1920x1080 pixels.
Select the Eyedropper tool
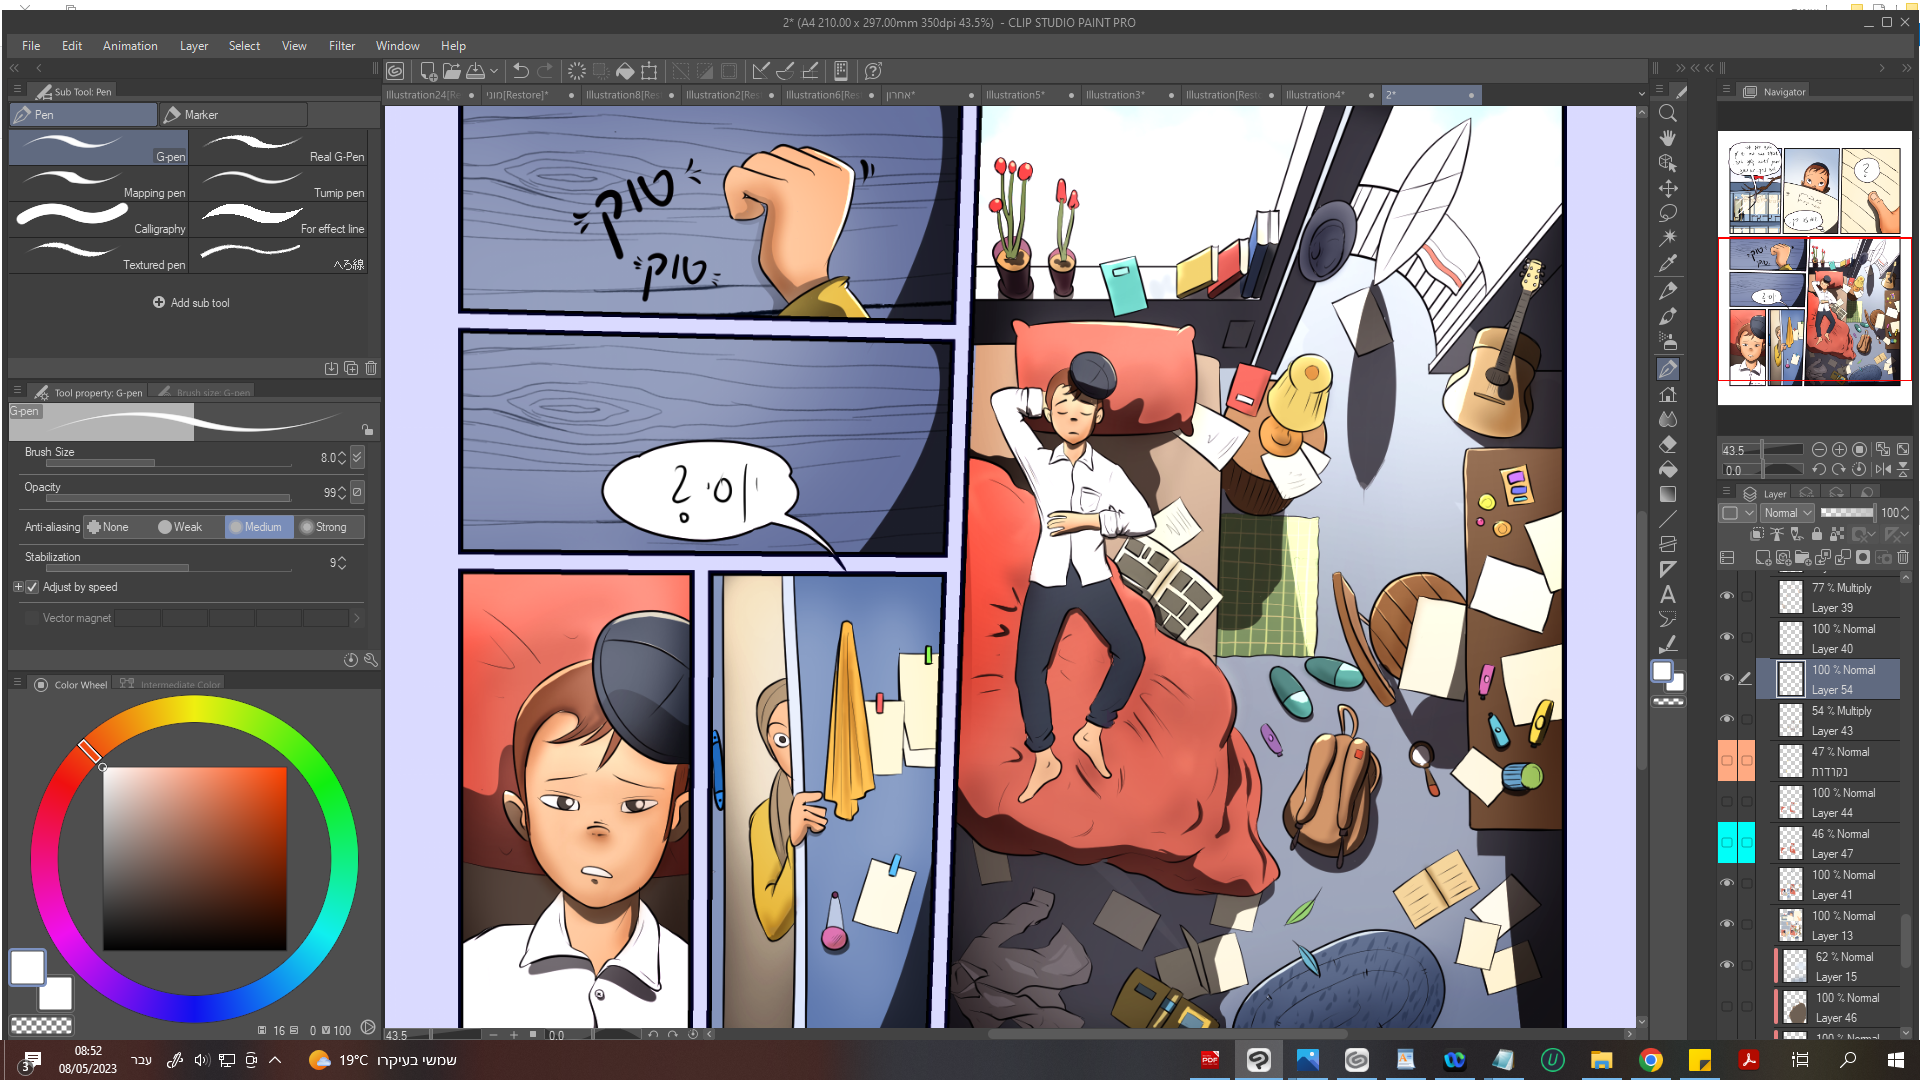(x=1667, y=264)
